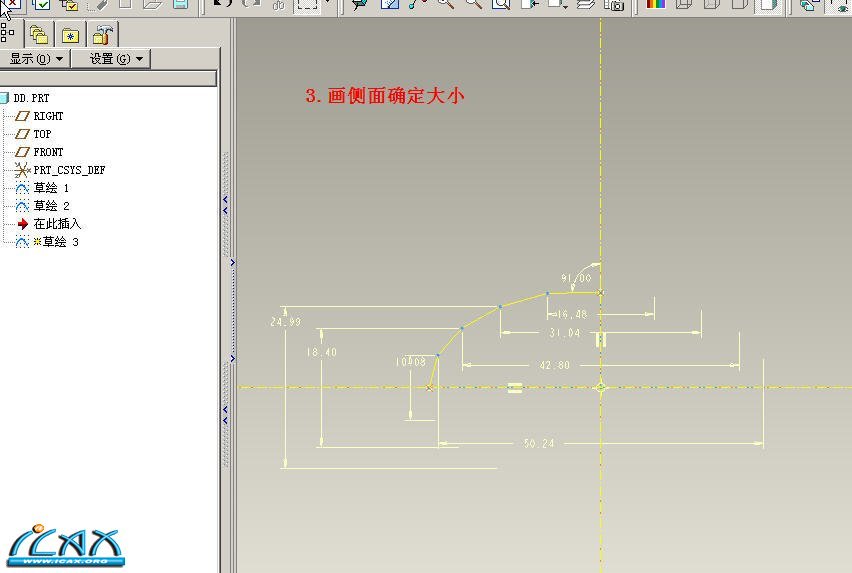Click the 在此插入 insert marker
The width and height of the screenshot is (852, 573).
(x=57, y=224)
